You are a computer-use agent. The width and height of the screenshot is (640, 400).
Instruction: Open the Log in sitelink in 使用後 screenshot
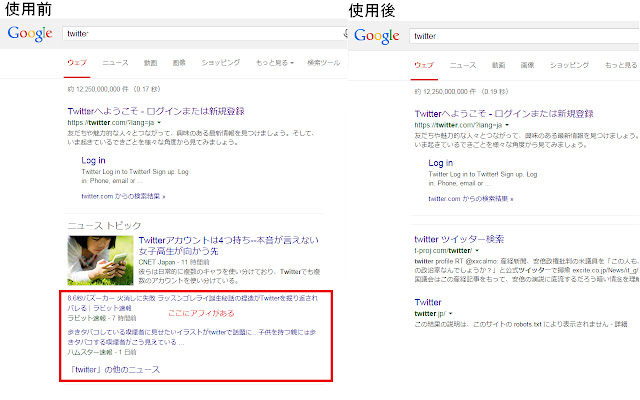441,163
